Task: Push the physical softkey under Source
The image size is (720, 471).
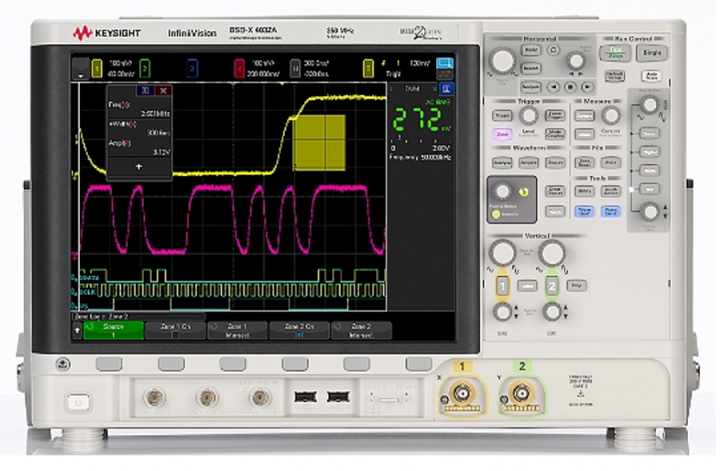Action: point(109,364)
